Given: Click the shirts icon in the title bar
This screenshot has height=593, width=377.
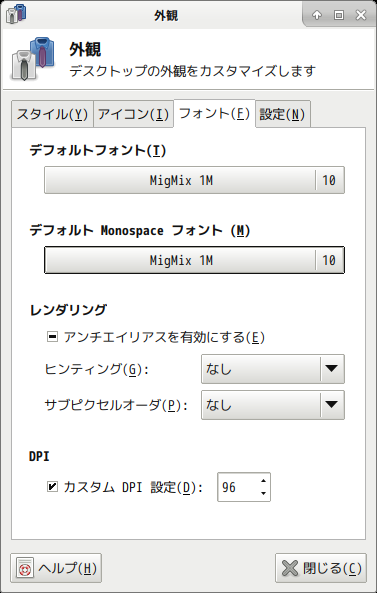Looking at the screenshot, I should (x=16, y=14).
